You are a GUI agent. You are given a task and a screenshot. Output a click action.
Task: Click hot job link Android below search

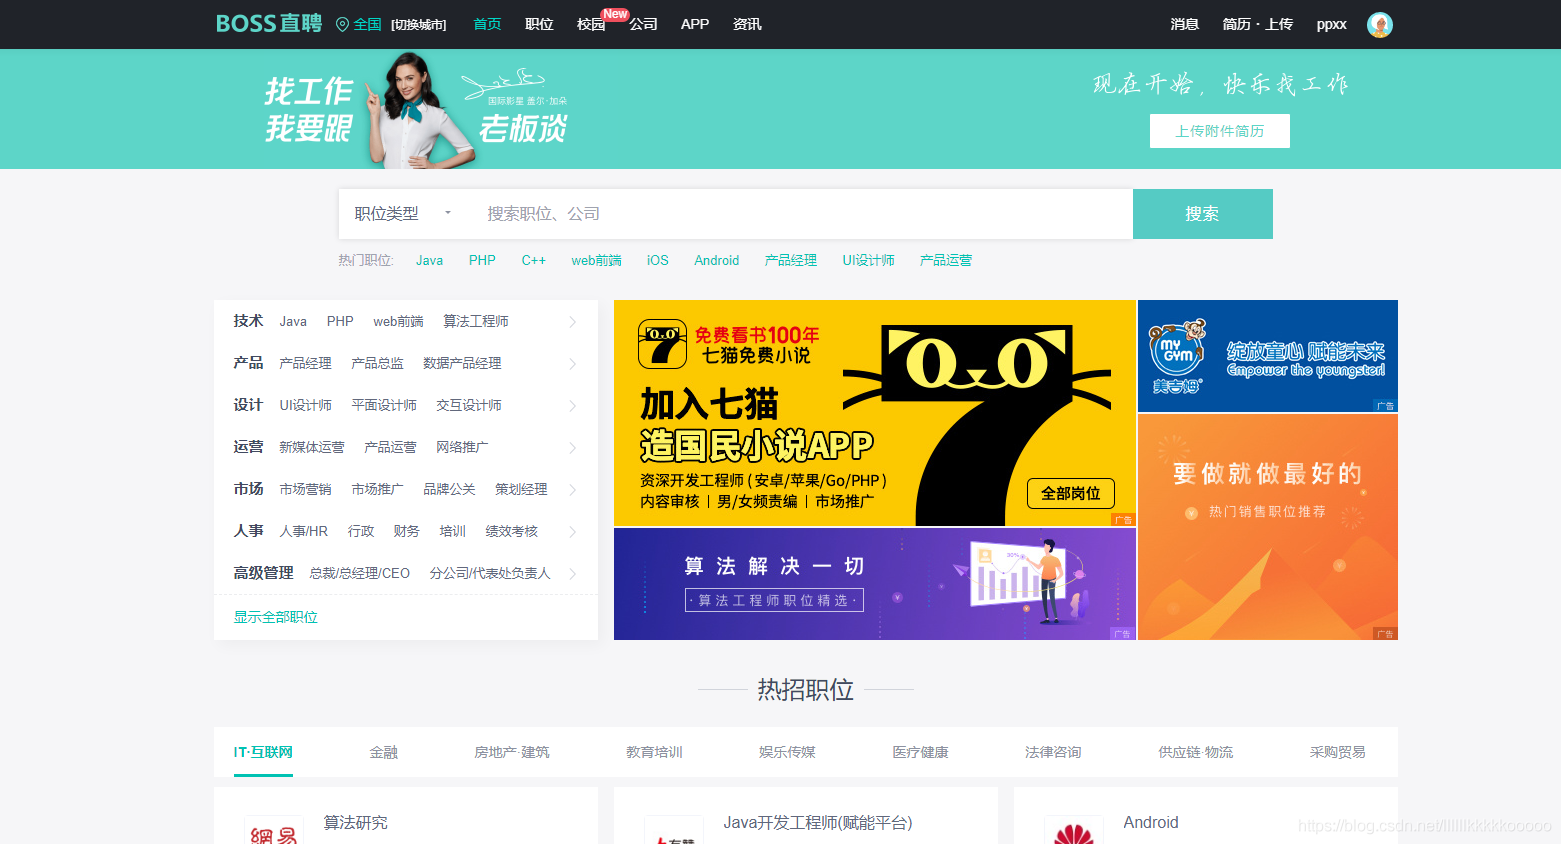[716, 260]
